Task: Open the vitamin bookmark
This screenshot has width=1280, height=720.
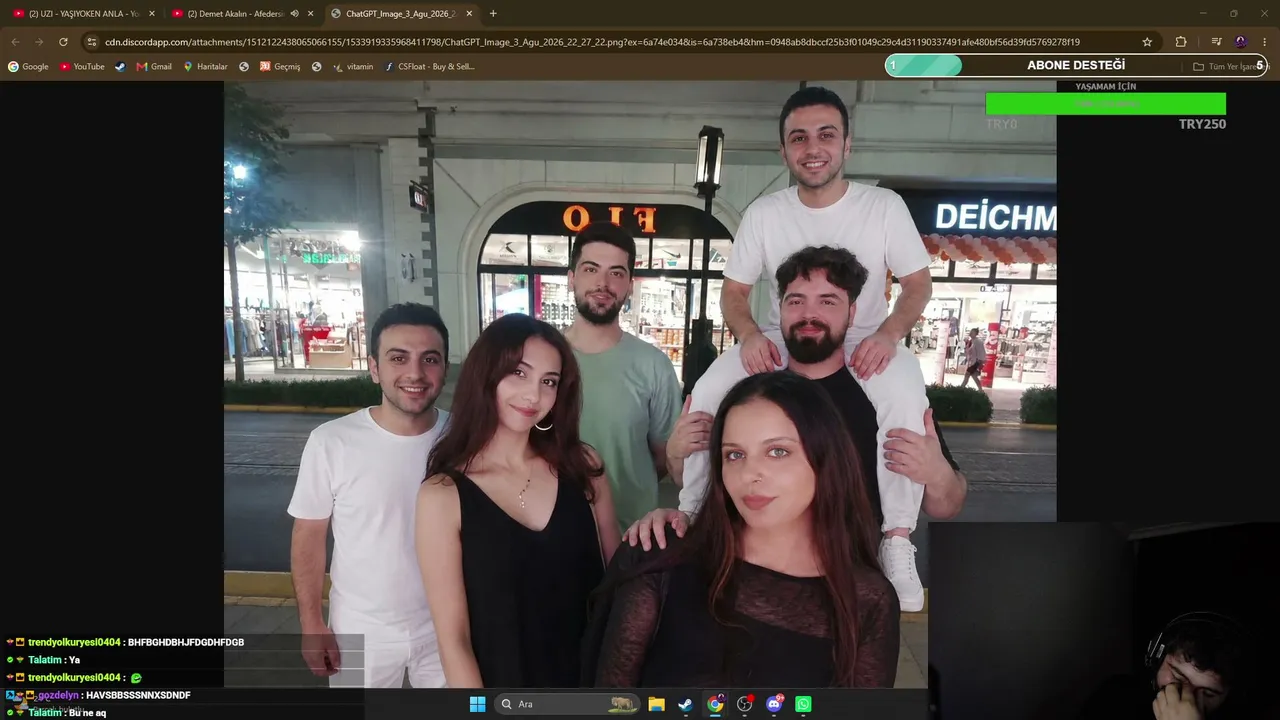Action: (x=352, y=67)
